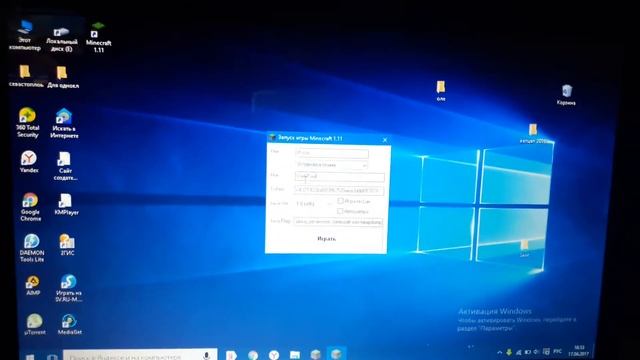Show hidden tray icons with the chevron
640x360 pixels.
point(500,352)
